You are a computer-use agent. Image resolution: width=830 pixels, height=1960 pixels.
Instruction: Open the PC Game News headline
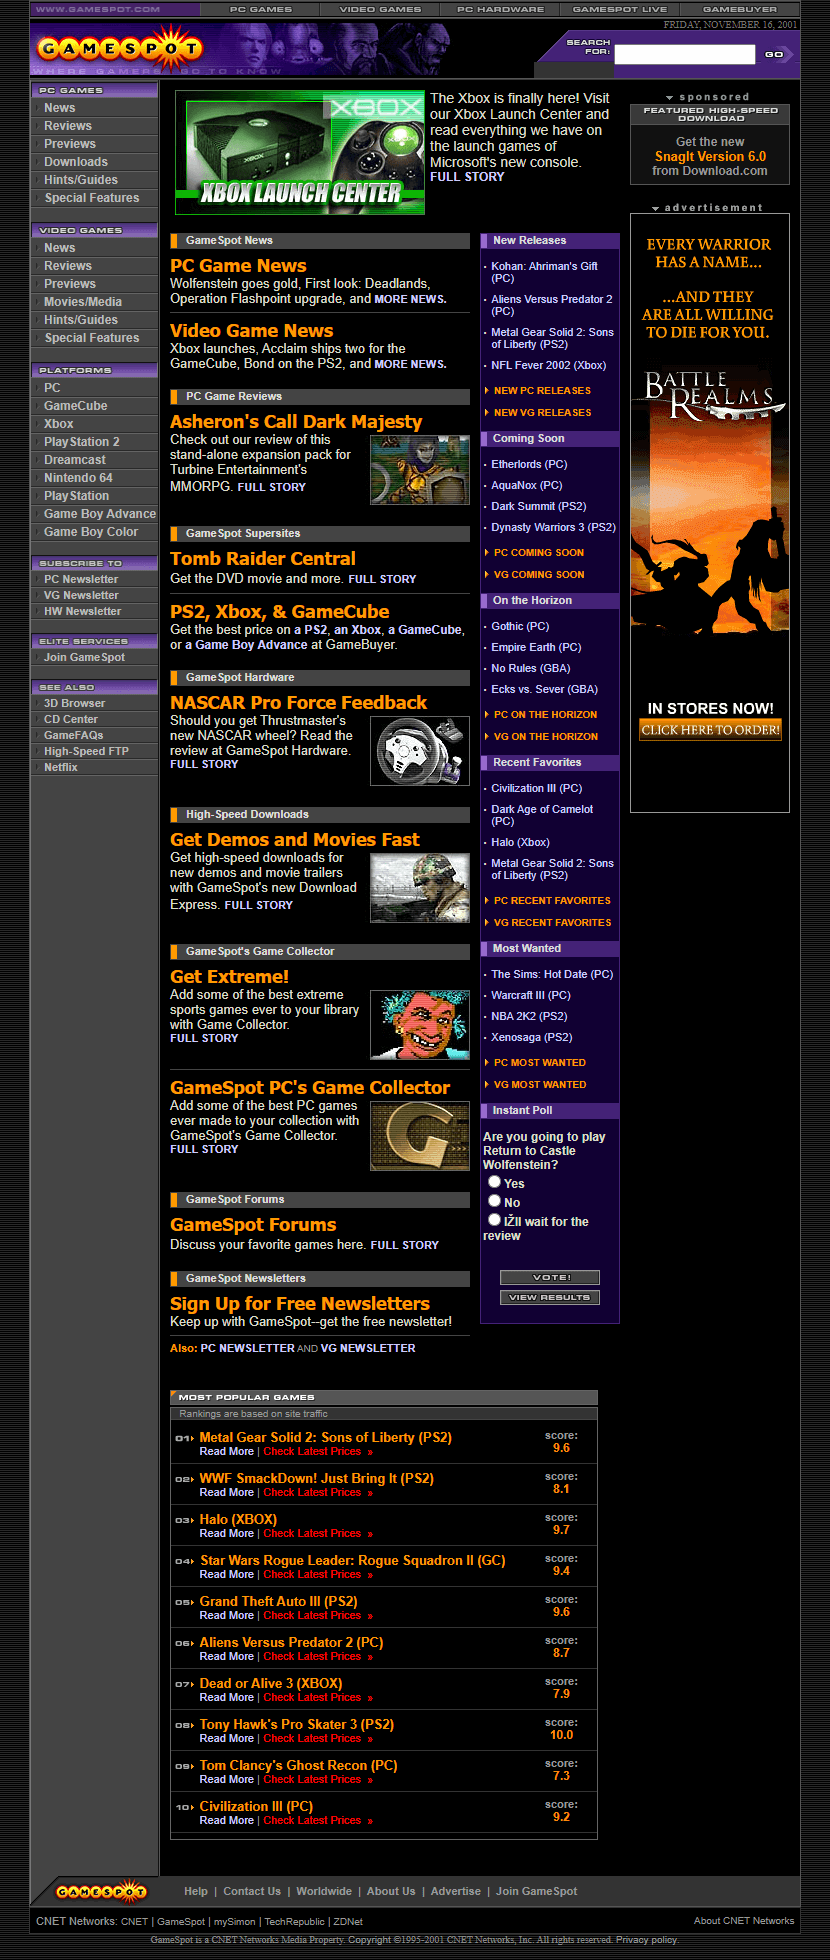[x=238, y=266]
